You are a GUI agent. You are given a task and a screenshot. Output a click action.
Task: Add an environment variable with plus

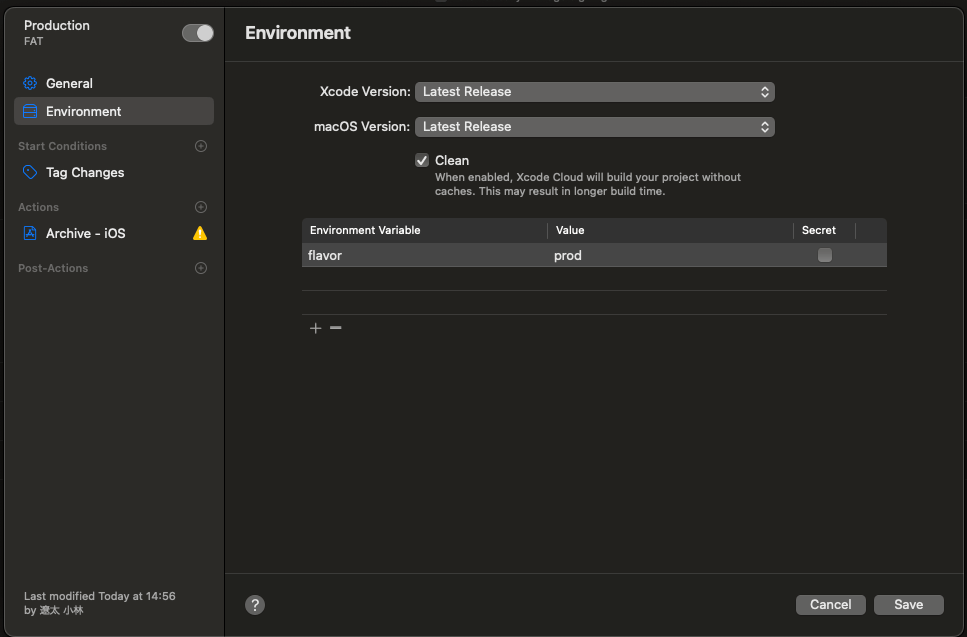pos(315,328)
